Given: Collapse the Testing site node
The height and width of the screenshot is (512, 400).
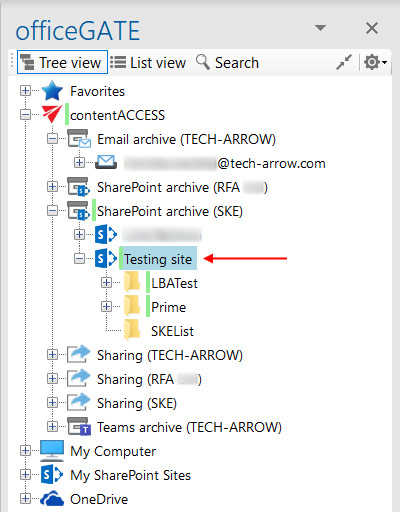Looking at the screenshot, I should coord(79,259).
